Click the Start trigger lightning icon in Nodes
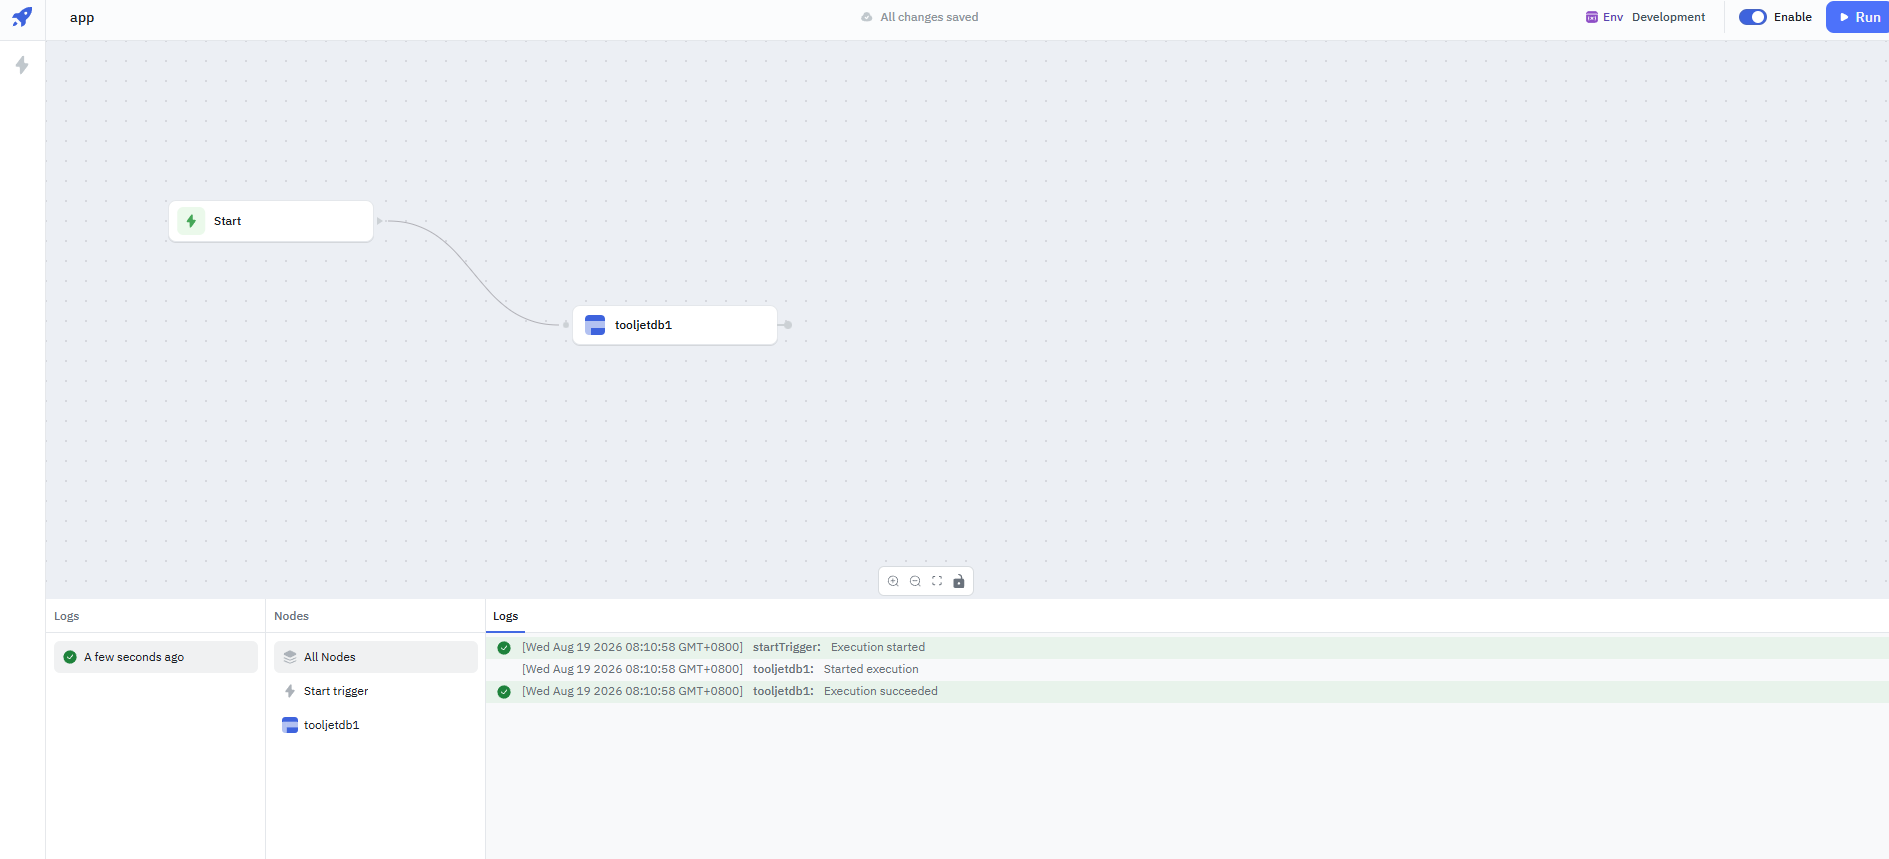This screenshot has height=859, width=1889. tap(290, 691)
